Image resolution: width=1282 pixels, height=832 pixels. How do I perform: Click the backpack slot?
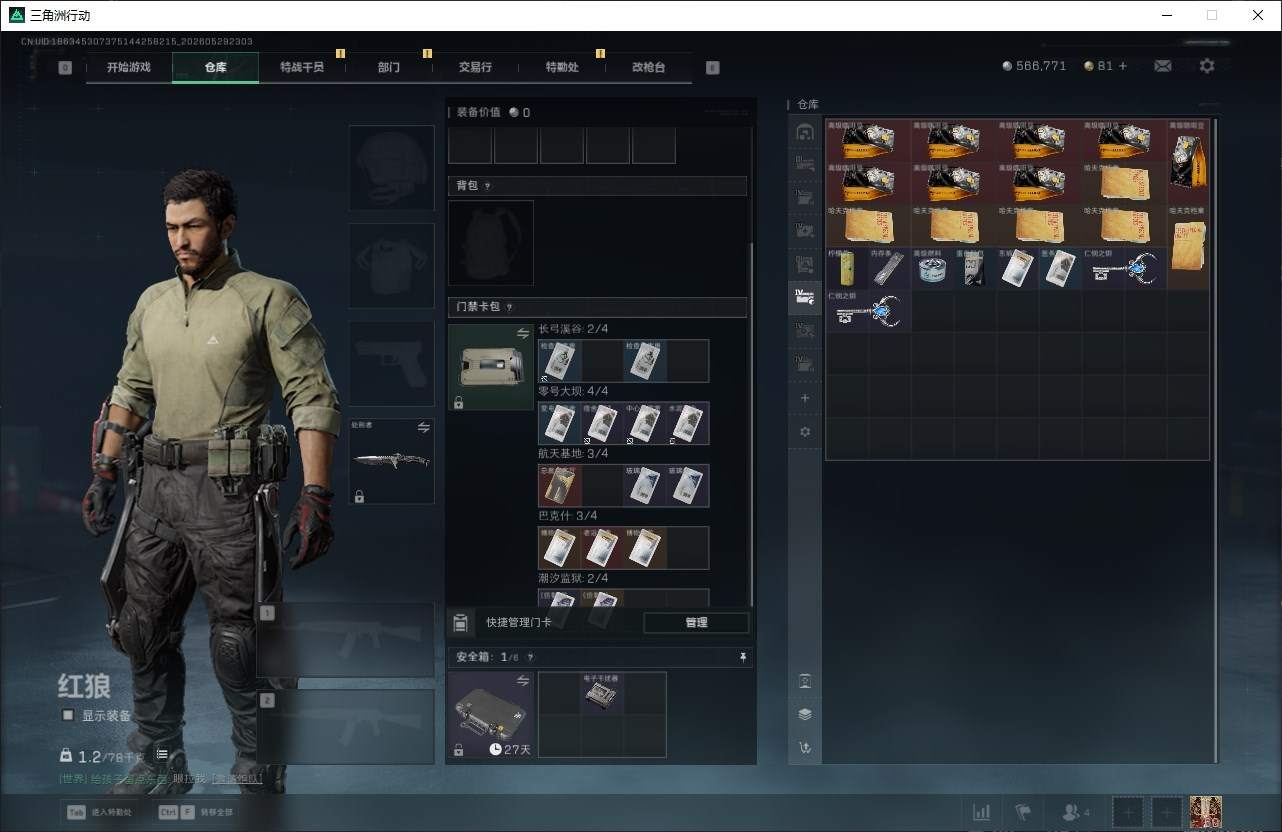pyautogui.click(x=491, y=243)
